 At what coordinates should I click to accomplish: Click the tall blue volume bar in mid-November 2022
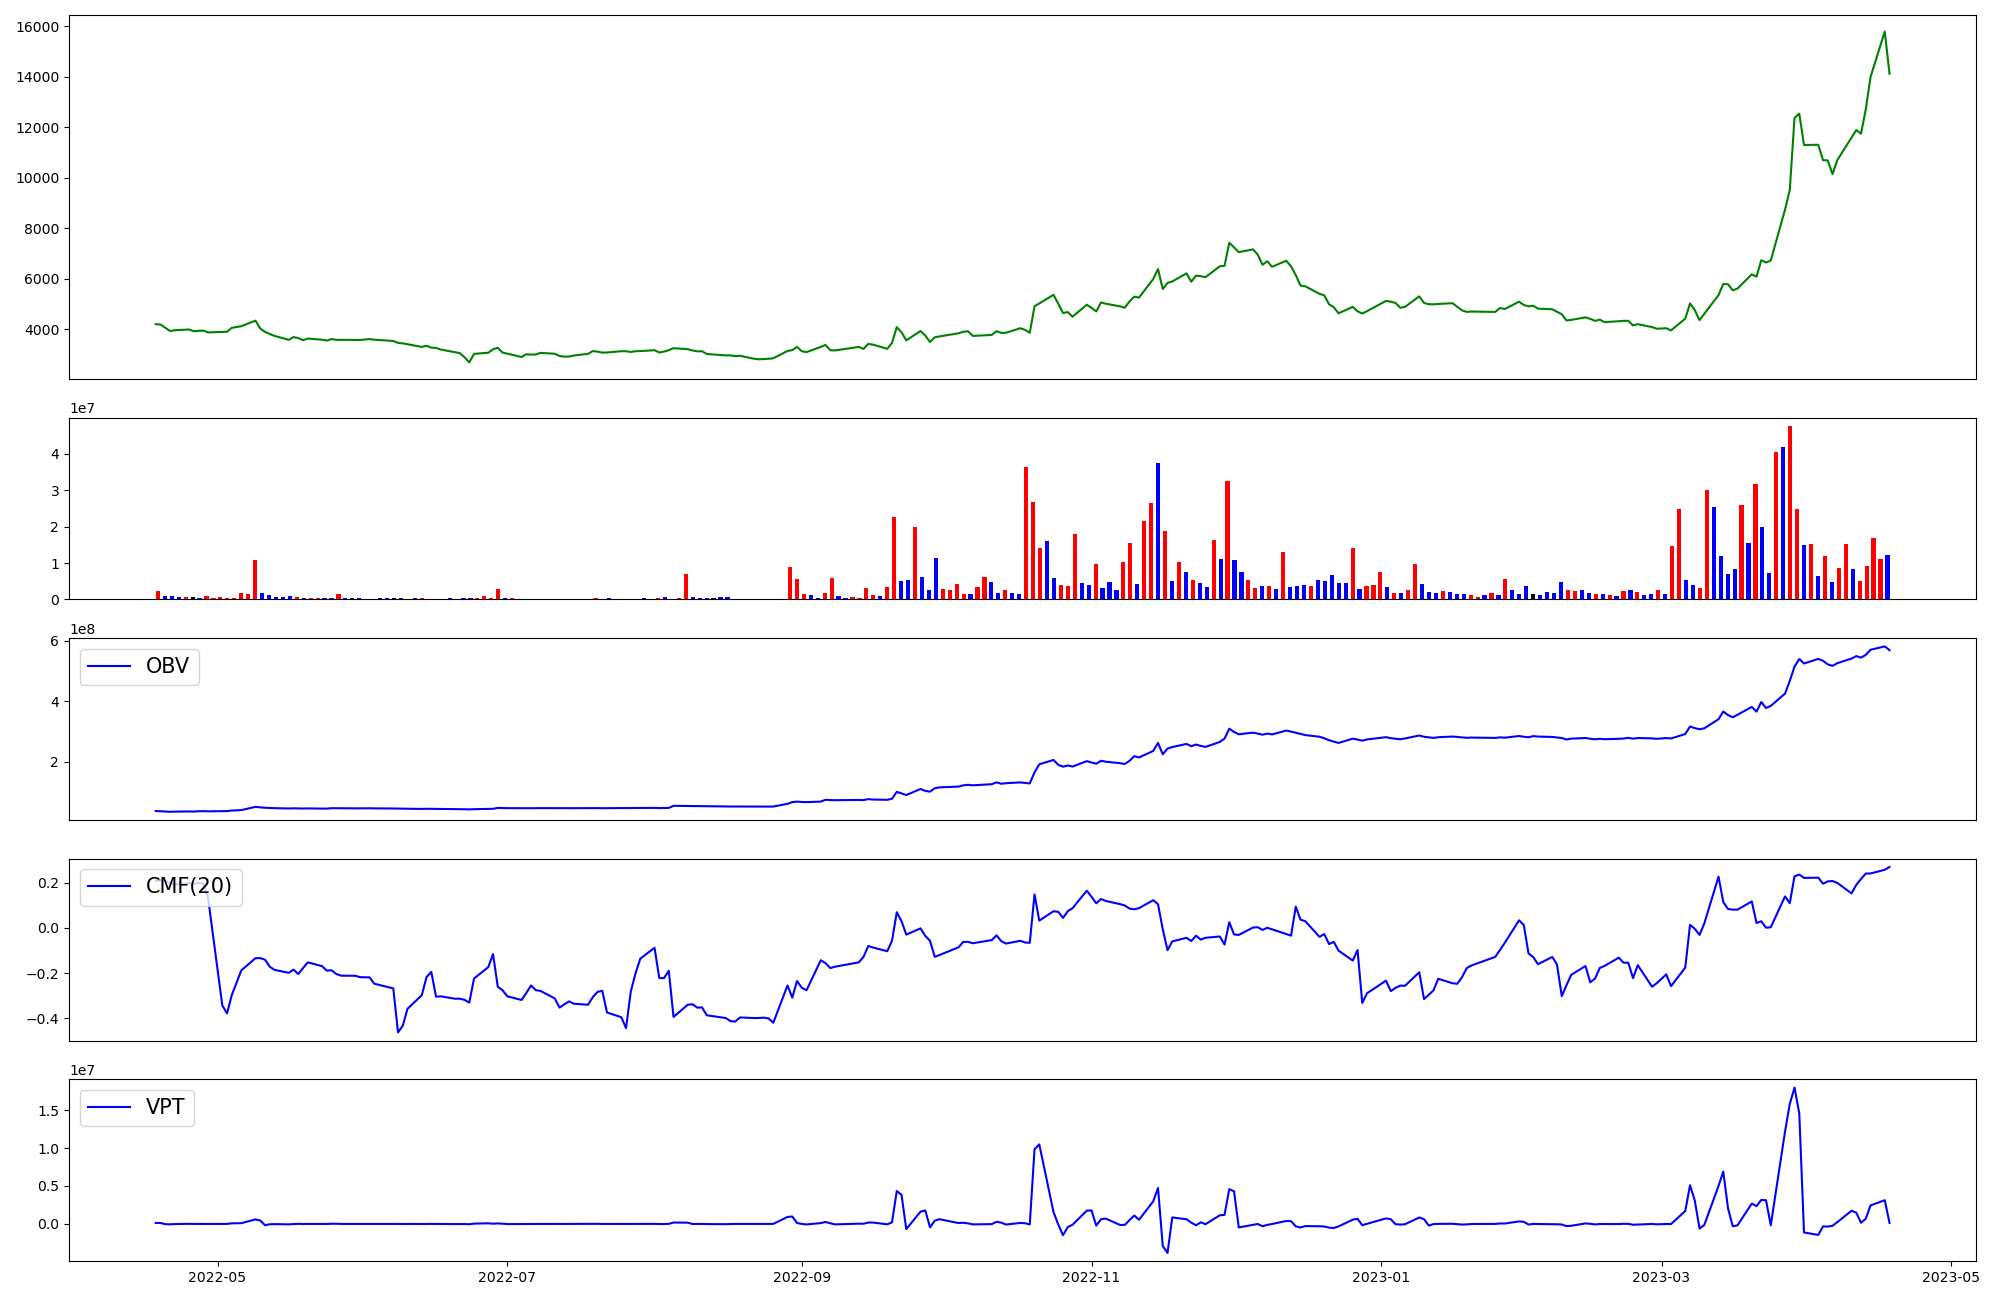pos(1158,531)
